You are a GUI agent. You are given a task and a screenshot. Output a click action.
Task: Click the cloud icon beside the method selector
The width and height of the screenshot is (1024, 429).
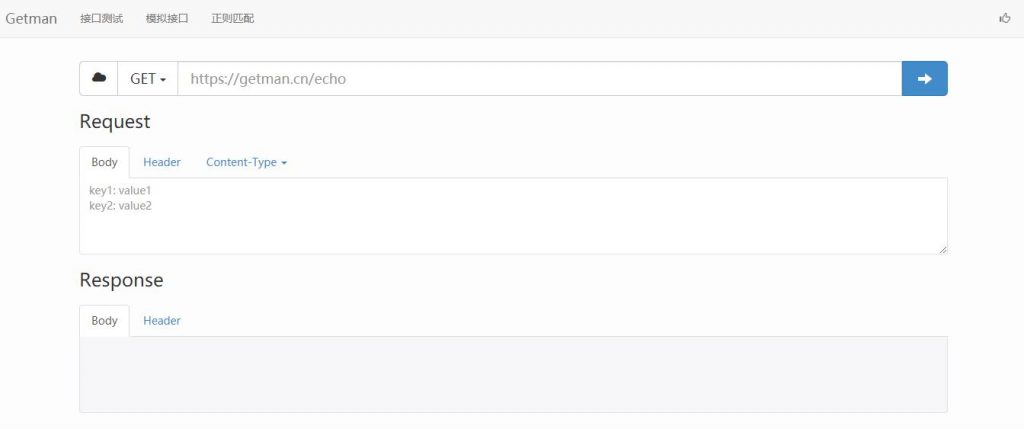point(99,78)
